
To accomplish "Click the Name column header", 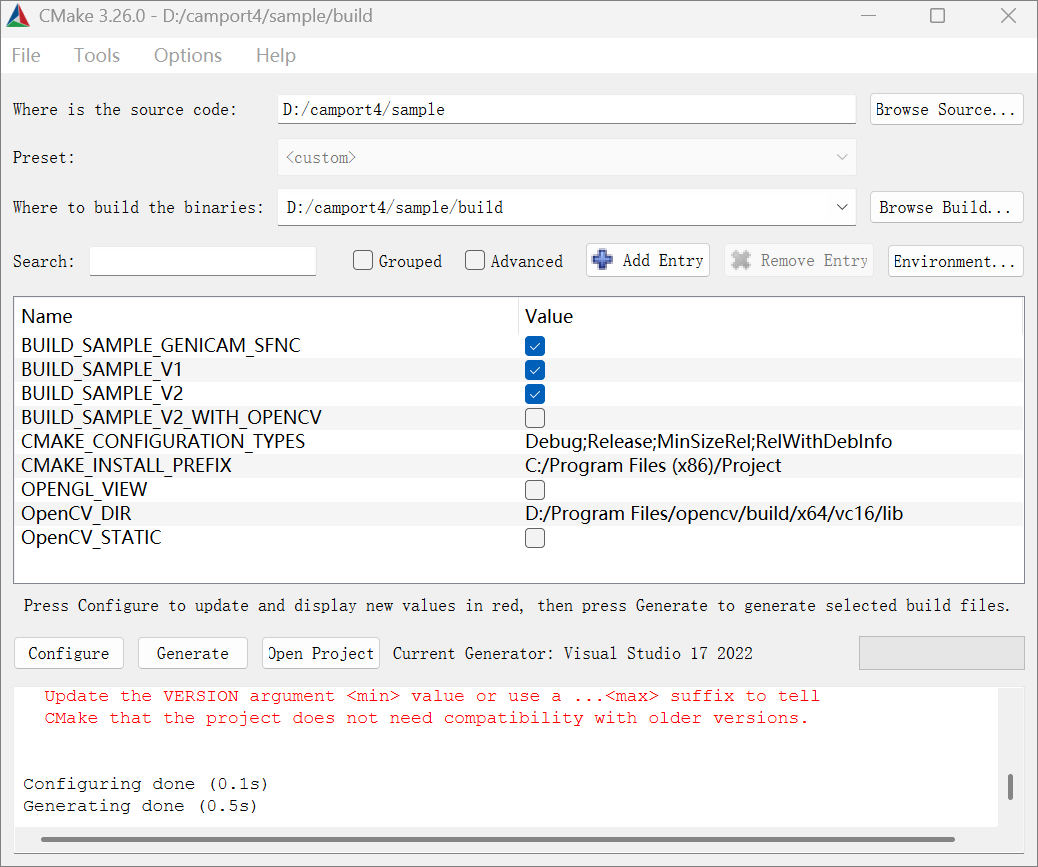I will click(x=46, y=316).
